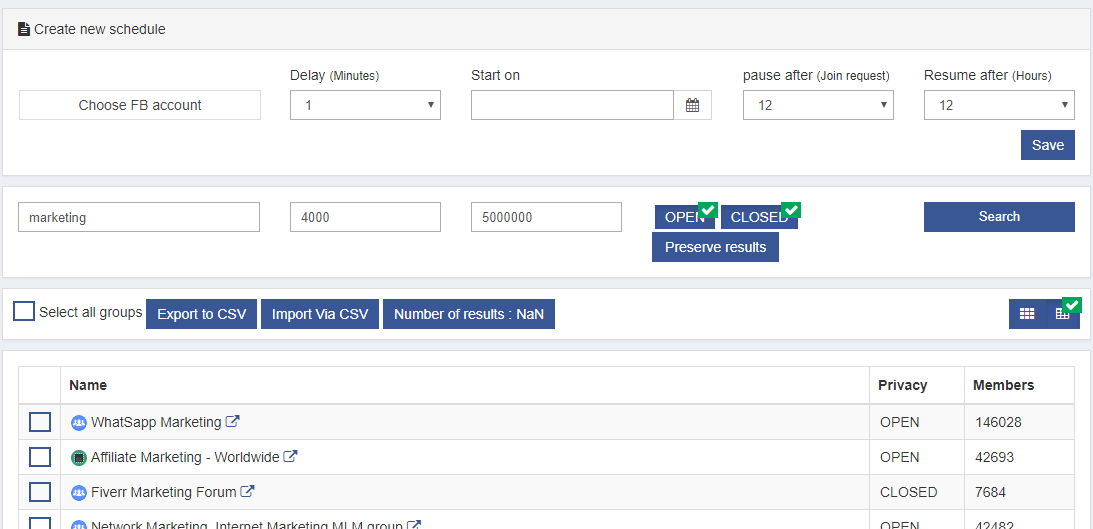Expand the Resume after hours dropdown

(x=999, y=105)
